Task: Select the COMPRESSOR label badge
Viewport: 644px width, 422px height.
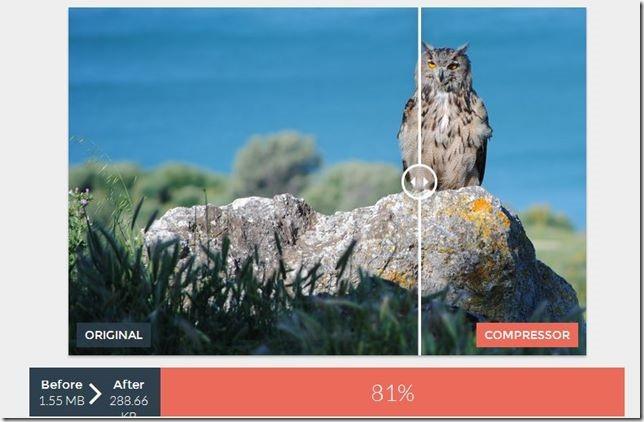Action: pos(527,335)
